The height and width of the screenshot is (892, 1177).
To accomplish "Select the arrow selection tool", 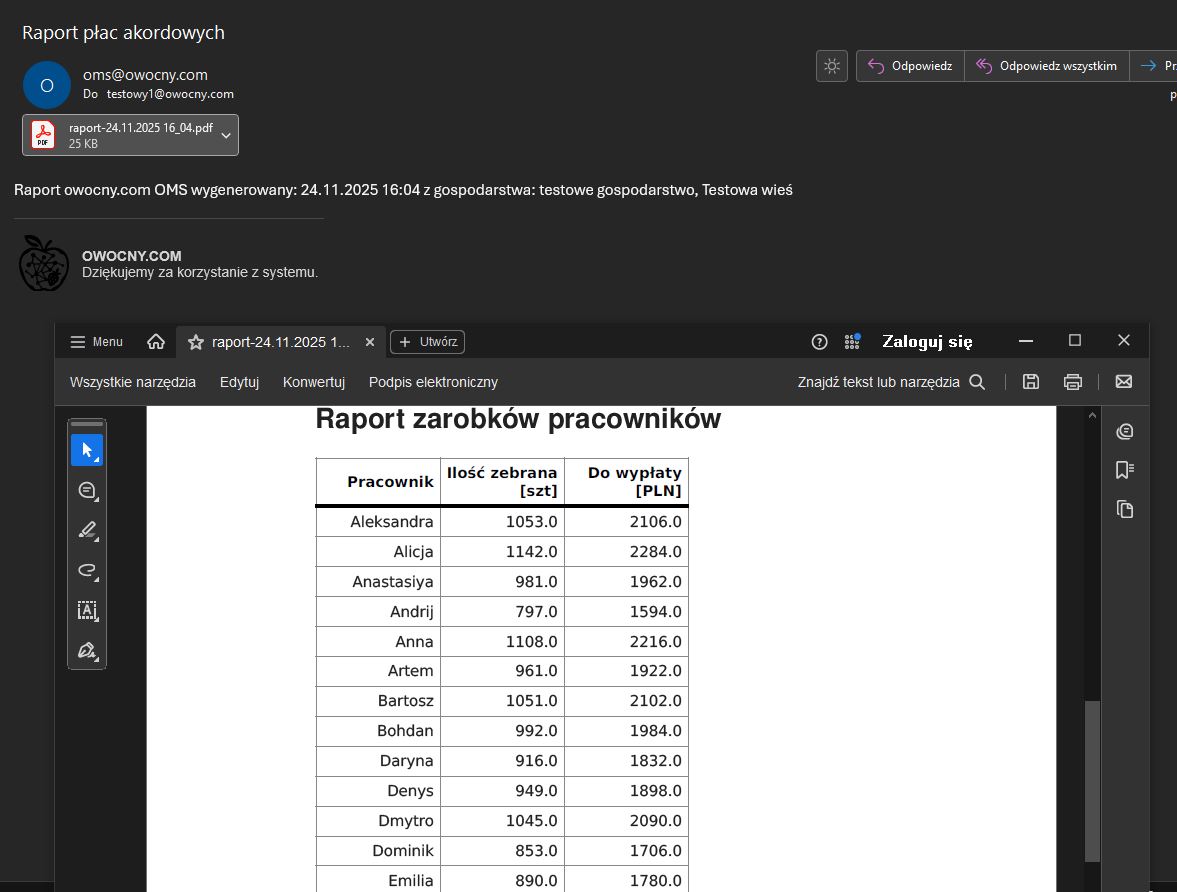I will (86, 451).
